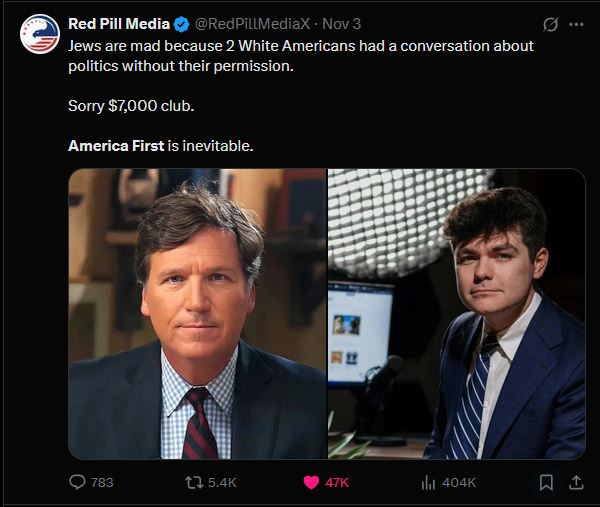Image resolution: width=600 pixels, height=507 pixels.
Task: Click the repost arrows icon
Action: [x=196, y=482]
